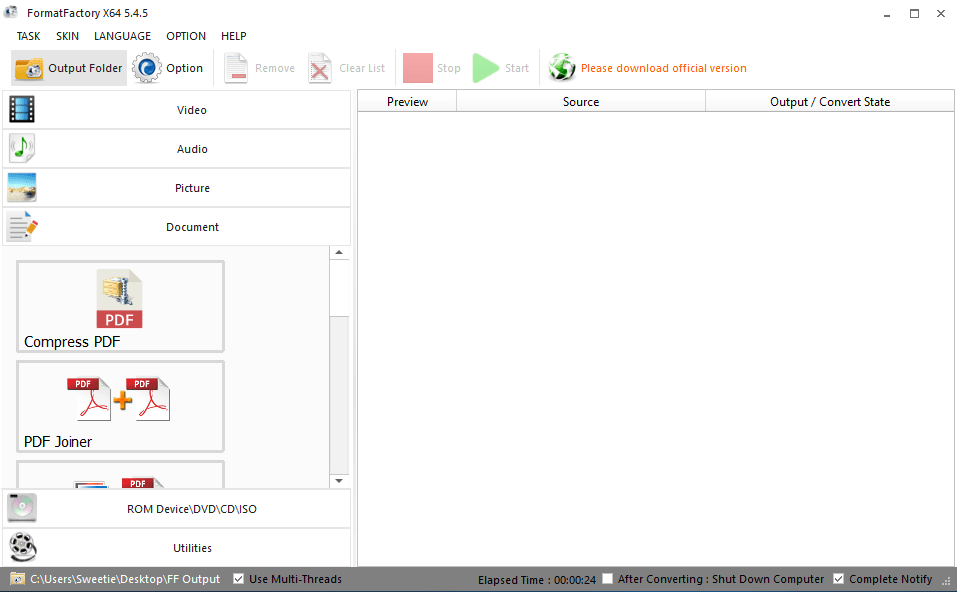The width and height of the screenshot is (957, 592).
Task: Click the ROM Device disc icon
Action: (x=22, y=508)
